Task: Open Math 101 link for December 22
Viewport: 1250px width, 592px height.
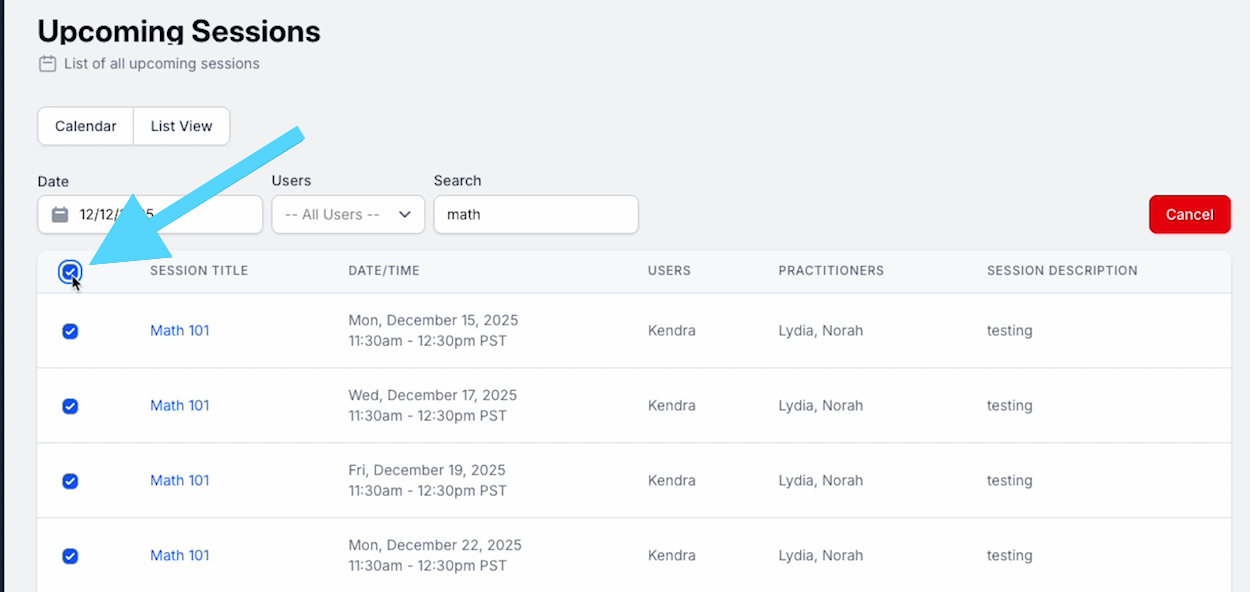Action: (x=180, y=556)
